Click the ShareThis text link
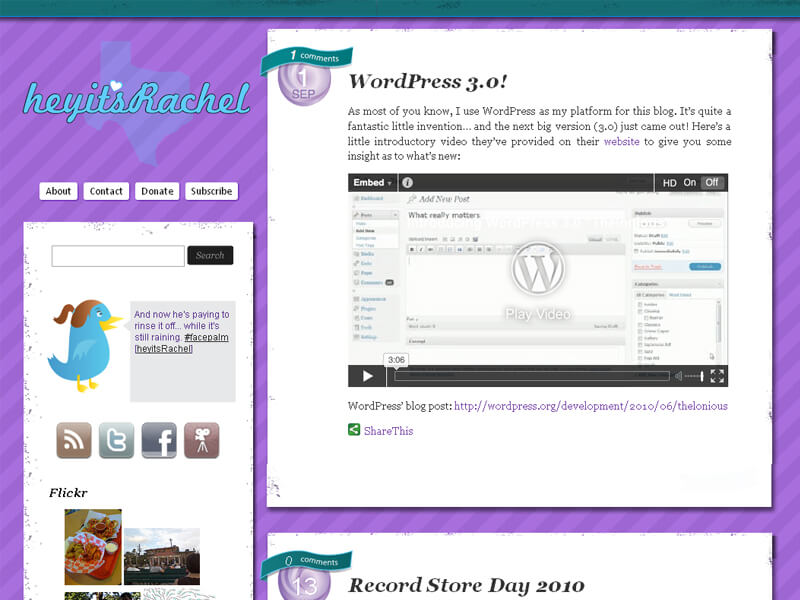The width and height of the screenshot is (800, 600). 388,431
